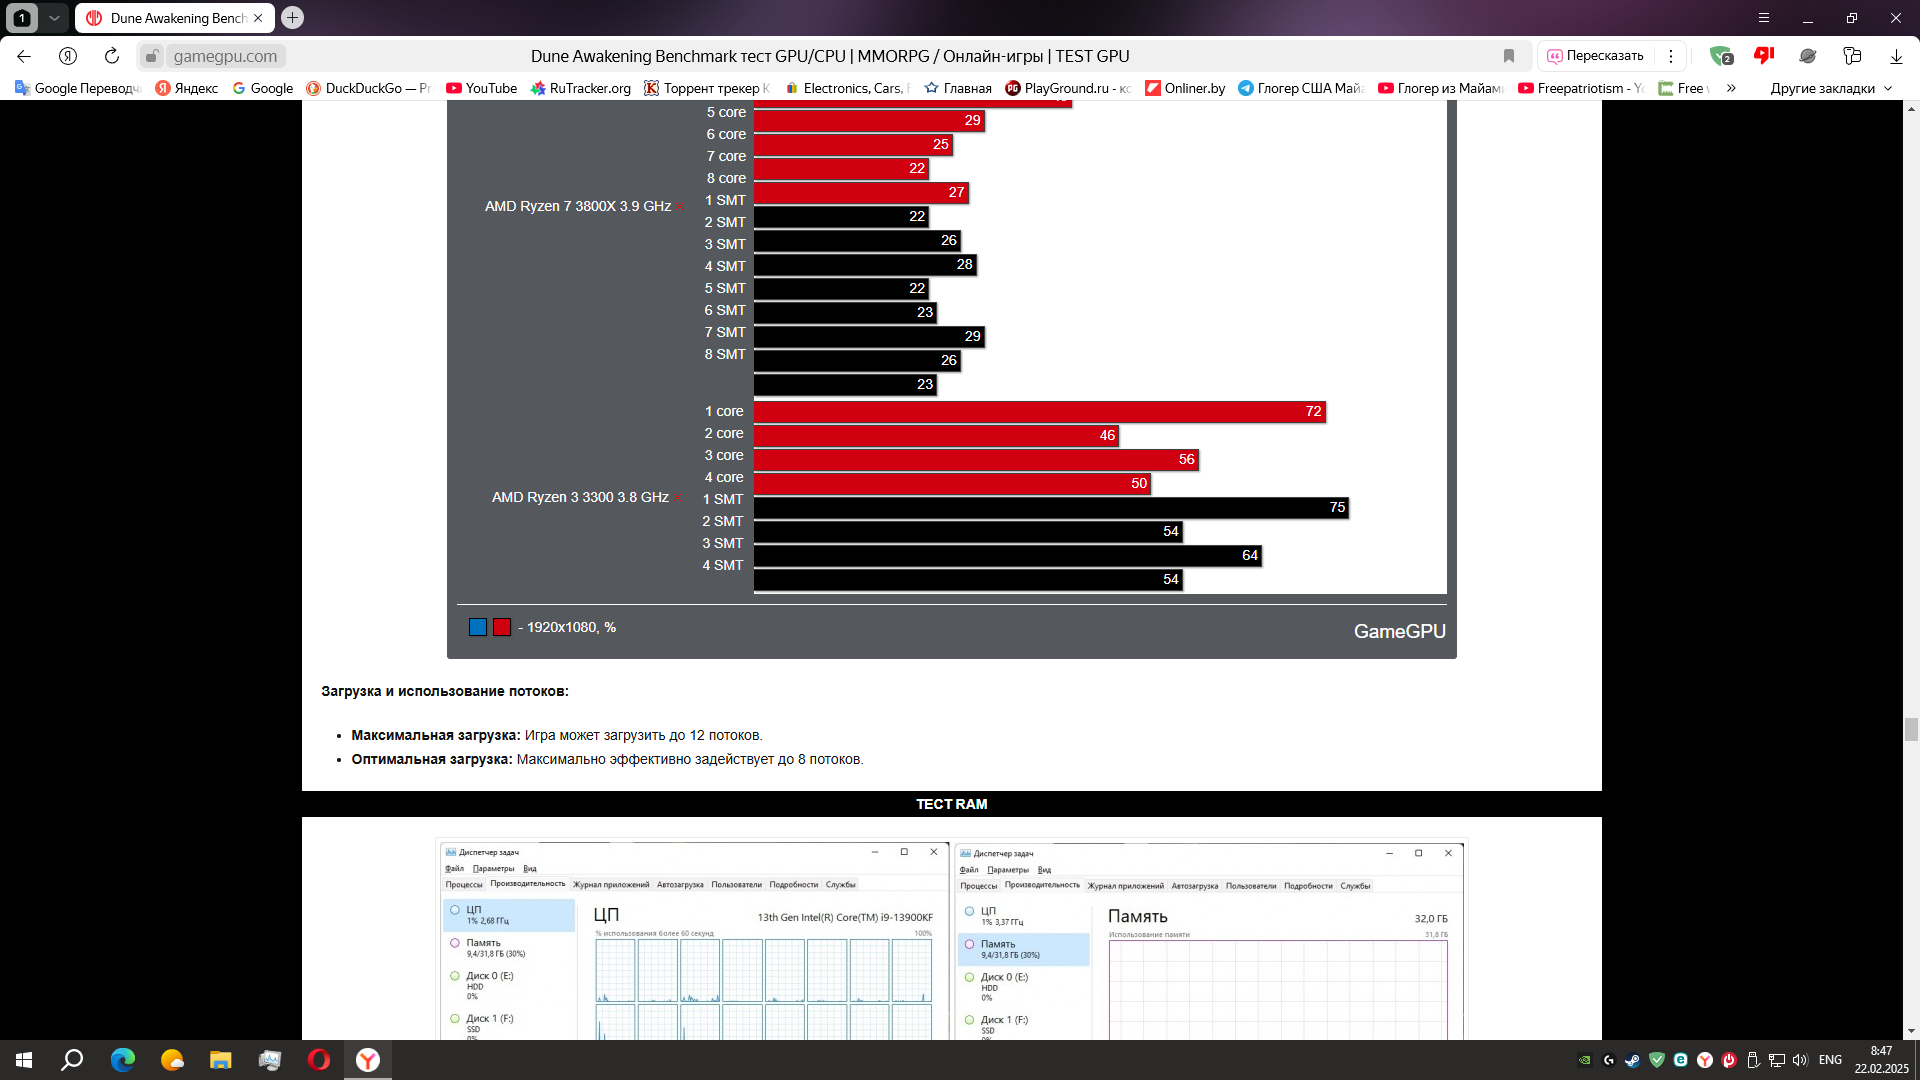Image resolution: width=1920 pixels, height=1080 pixels.
Task: Click the AdGuard shield extension icon
Action: coord(1720,56)
